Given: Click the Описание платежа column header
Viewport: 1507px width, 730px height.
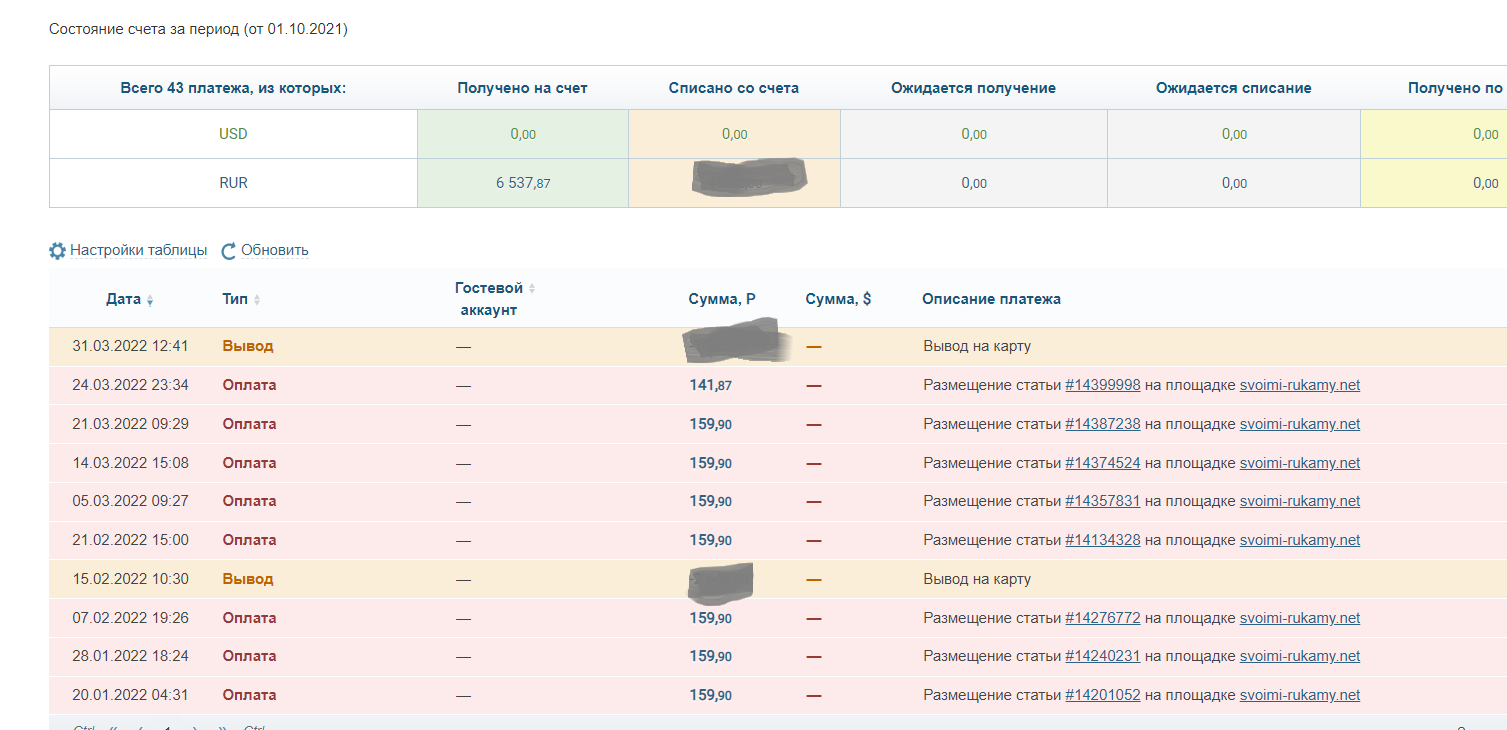Looking at the screenshot, I should 991,299.
